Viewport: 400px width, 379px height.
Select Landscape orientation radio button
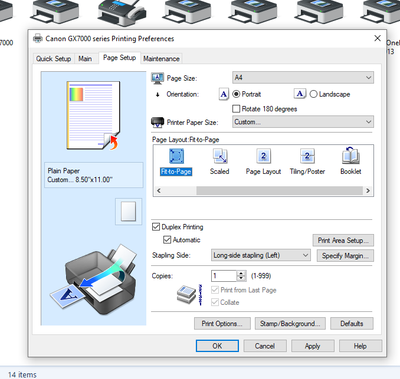click(313, 94)
